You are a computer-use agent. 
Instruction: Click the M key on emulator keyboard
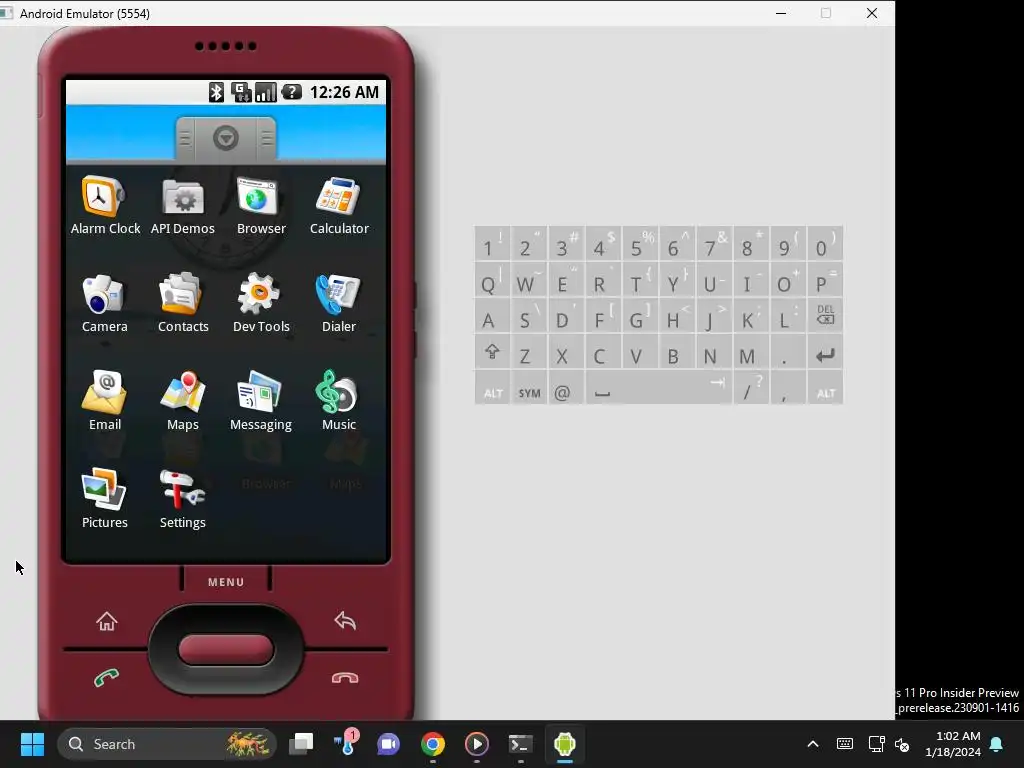pos(751,353)
